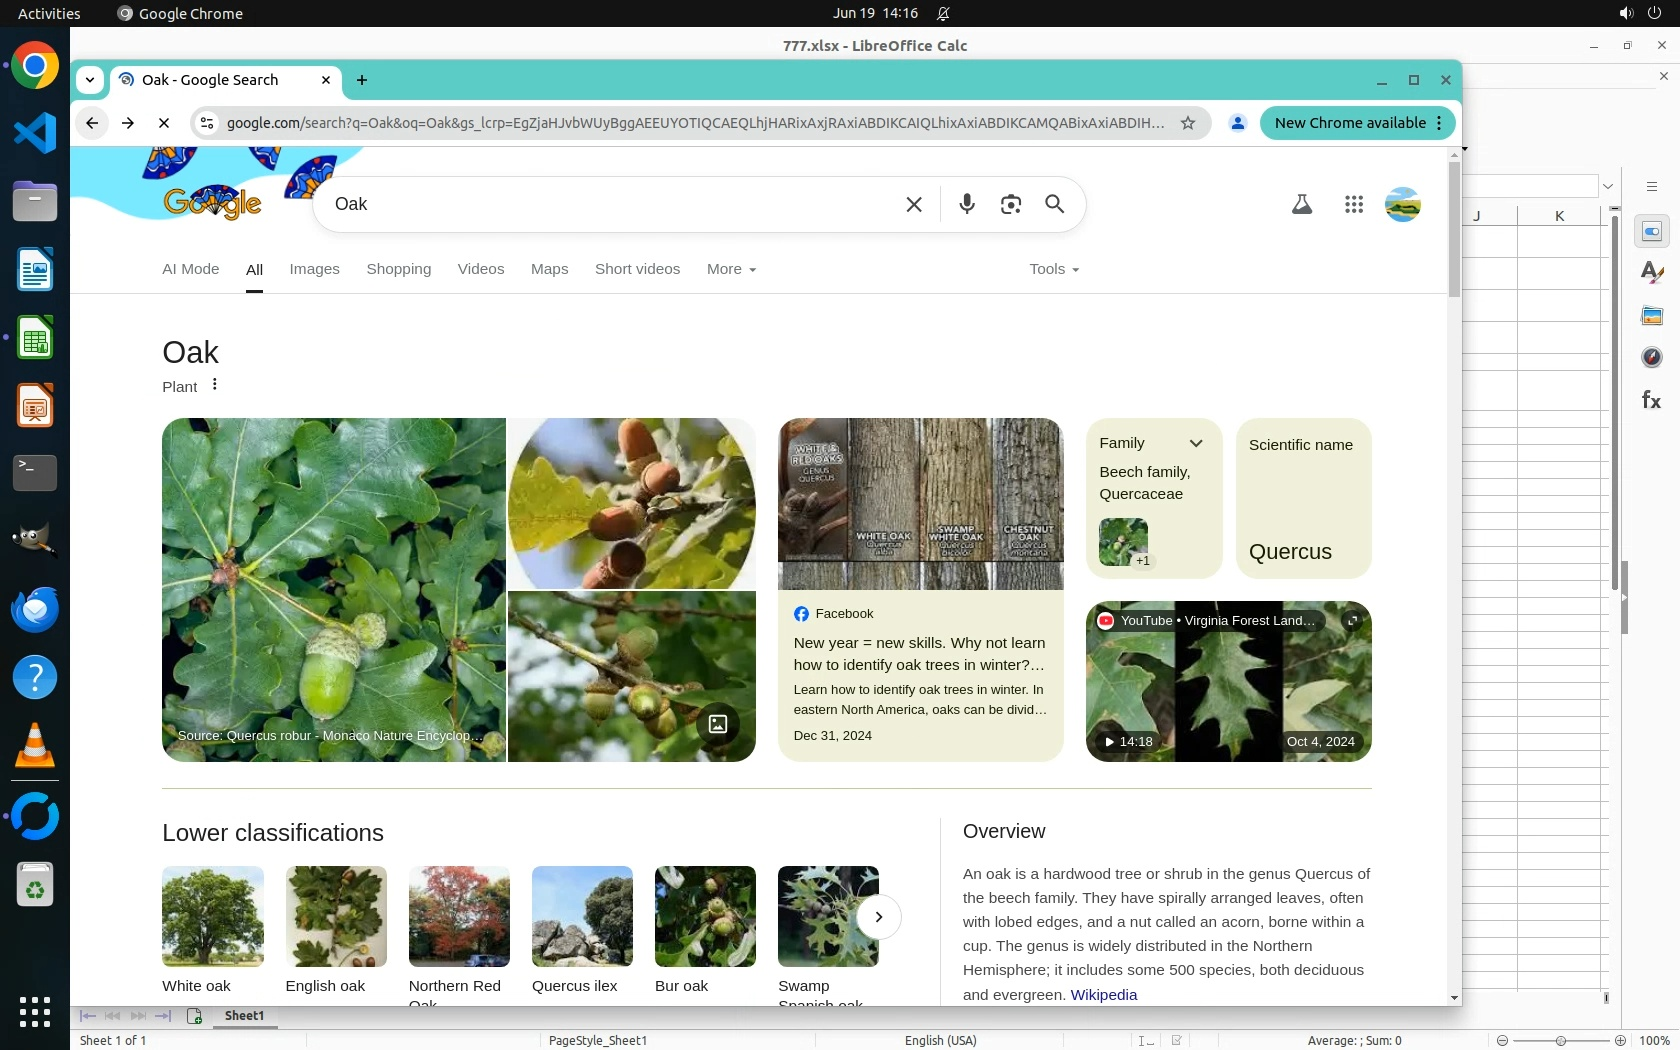The height and width of the screenshot is (1050, 1680).
Task: Clear the search box text
Action: coord(913,204)
